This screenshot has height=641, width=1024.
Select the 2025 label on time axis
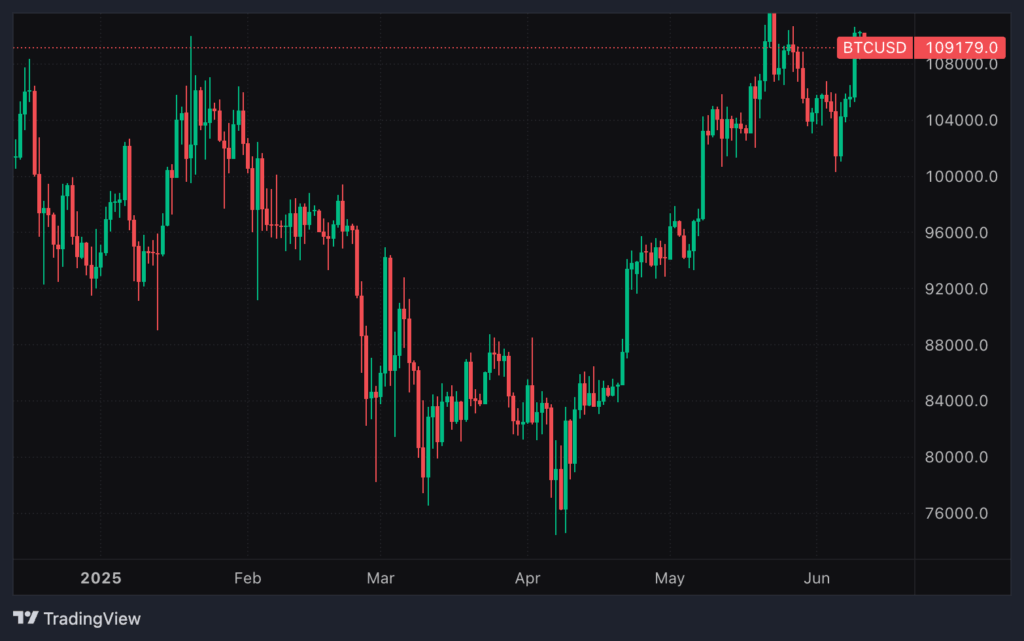click(100, 578)
